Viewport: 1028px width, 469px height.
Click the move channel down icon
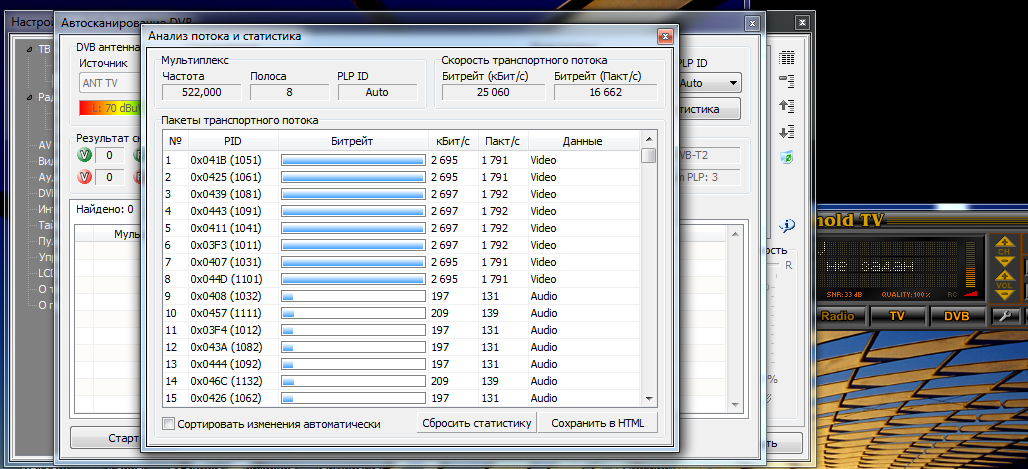click(x=786, y=131)
